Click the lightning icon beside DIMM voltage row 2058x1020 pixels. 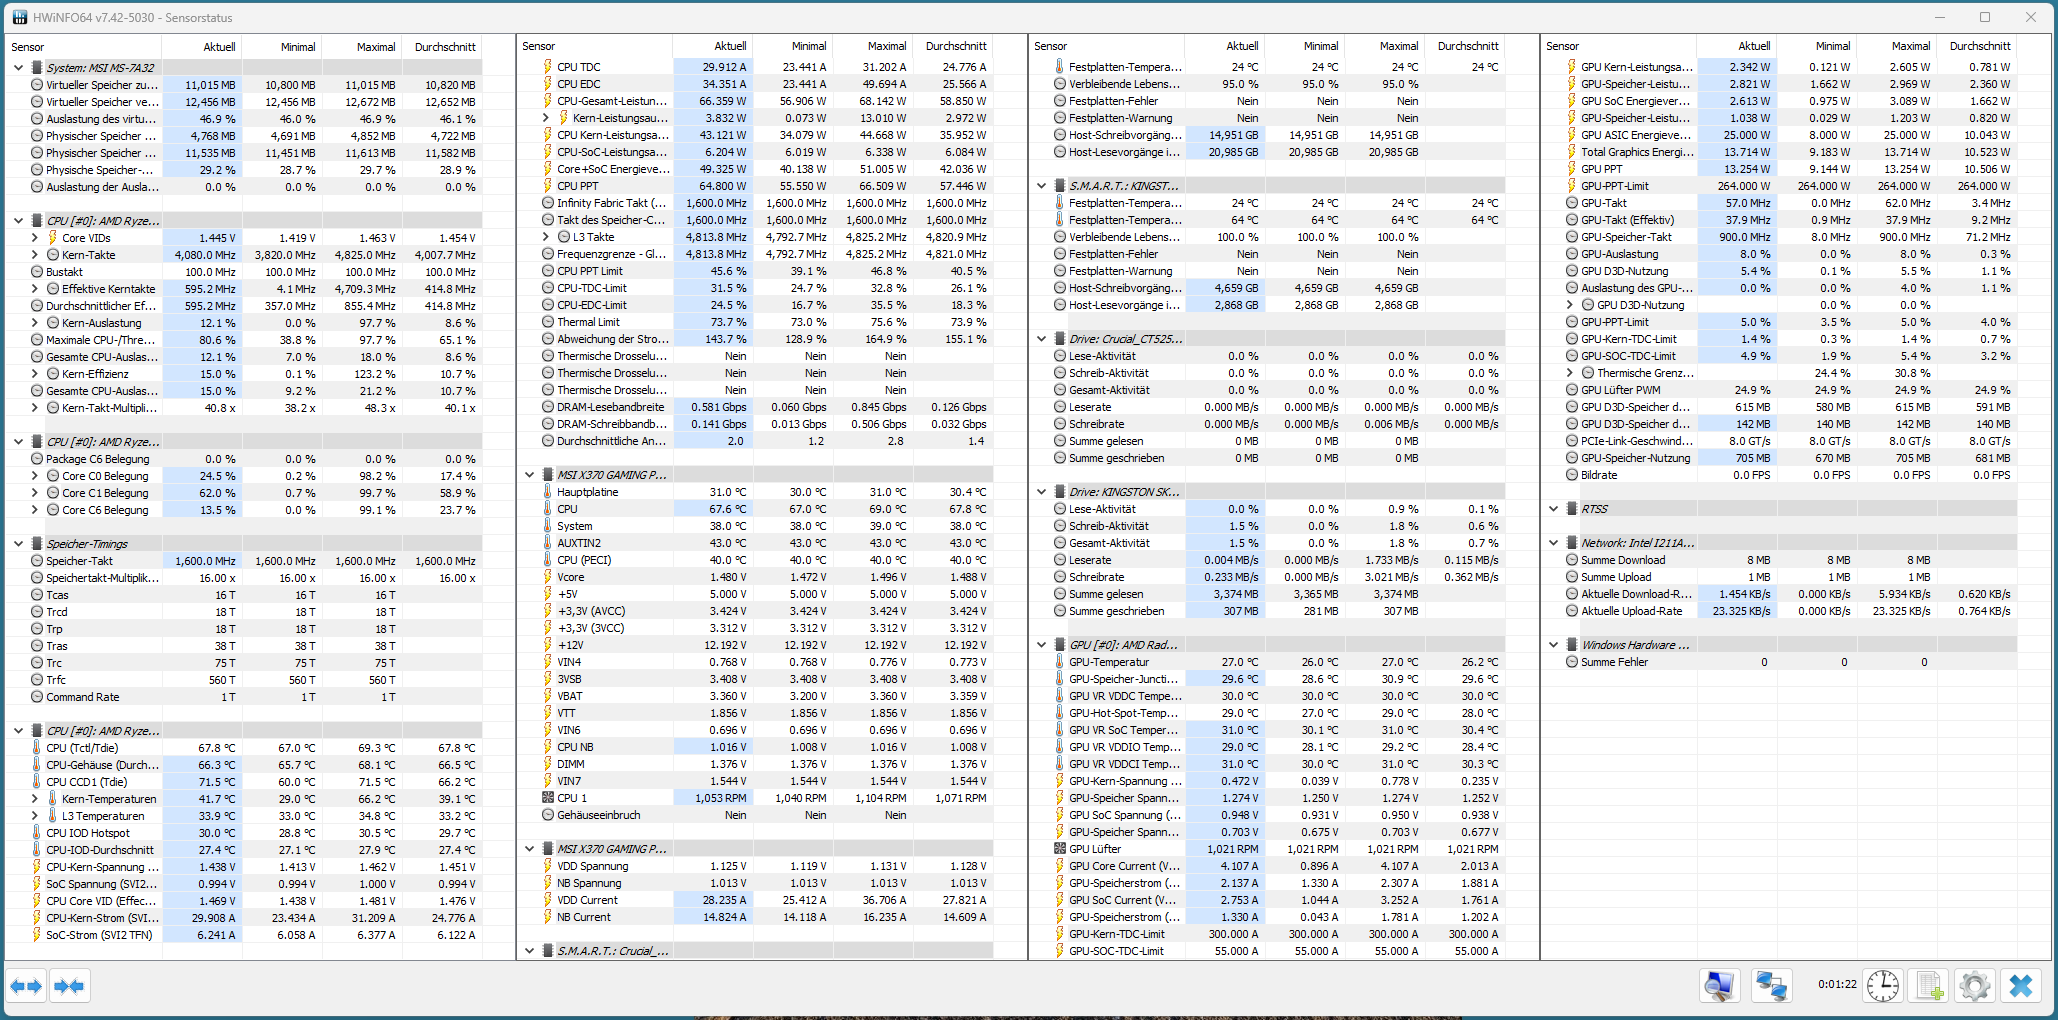point(547,764)
